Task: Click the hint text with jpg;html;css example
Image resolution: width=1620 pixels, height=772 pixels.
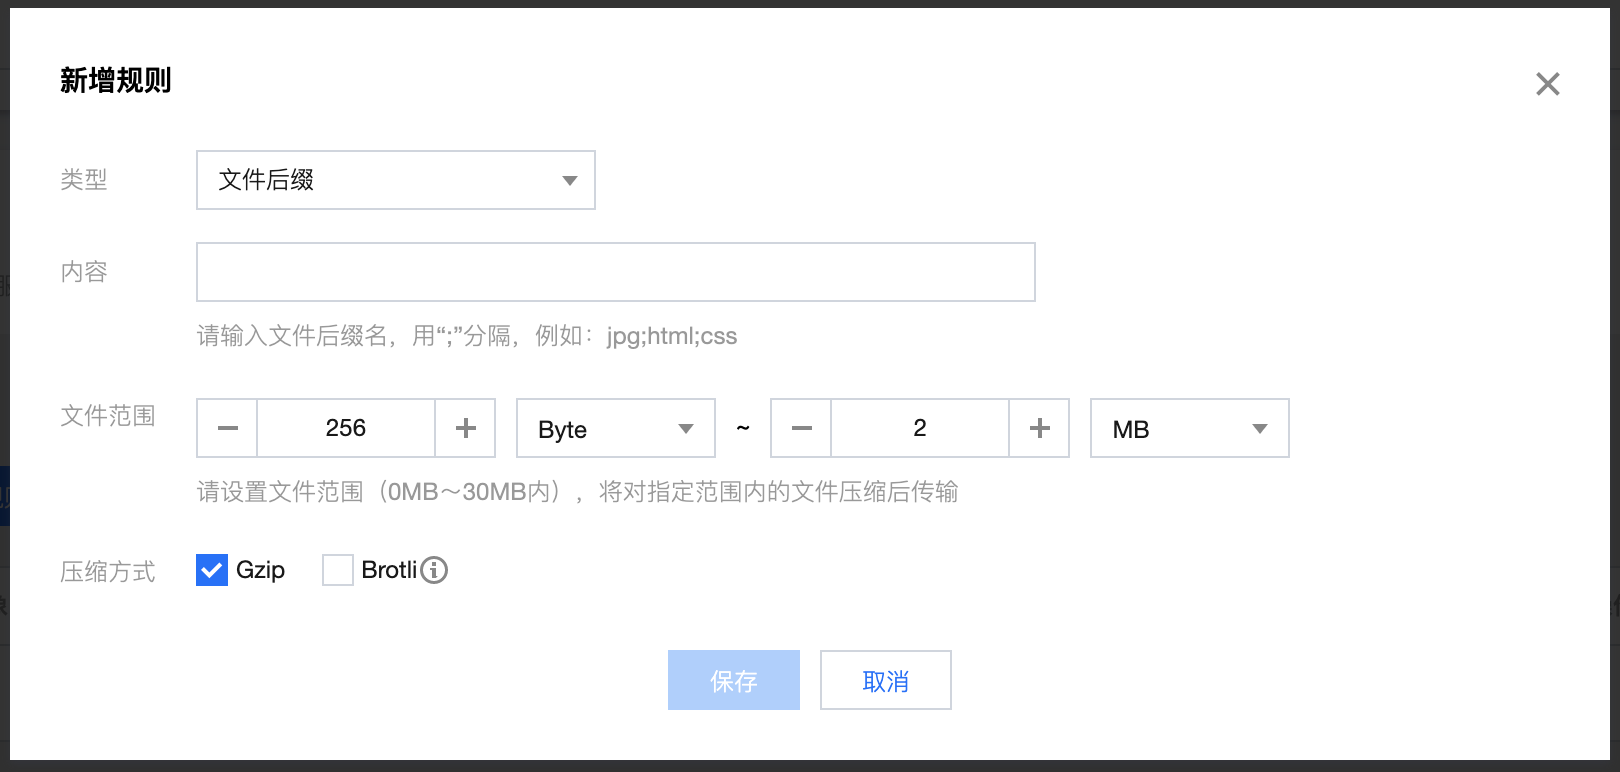Action: point(467,336)
